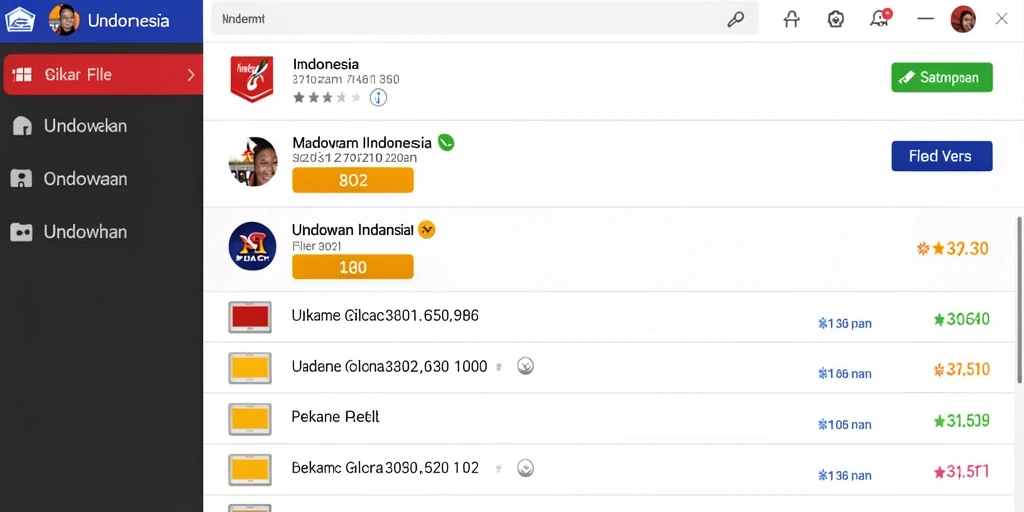1024x512 pixels.
Task: Open the red flag thumbnail of Ulkame Gilcac
Action: tap(249, 317)
